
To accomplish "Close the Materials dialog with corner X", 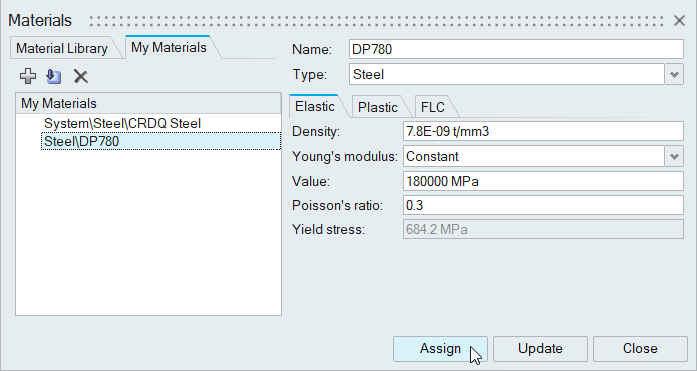I will 679,20.
